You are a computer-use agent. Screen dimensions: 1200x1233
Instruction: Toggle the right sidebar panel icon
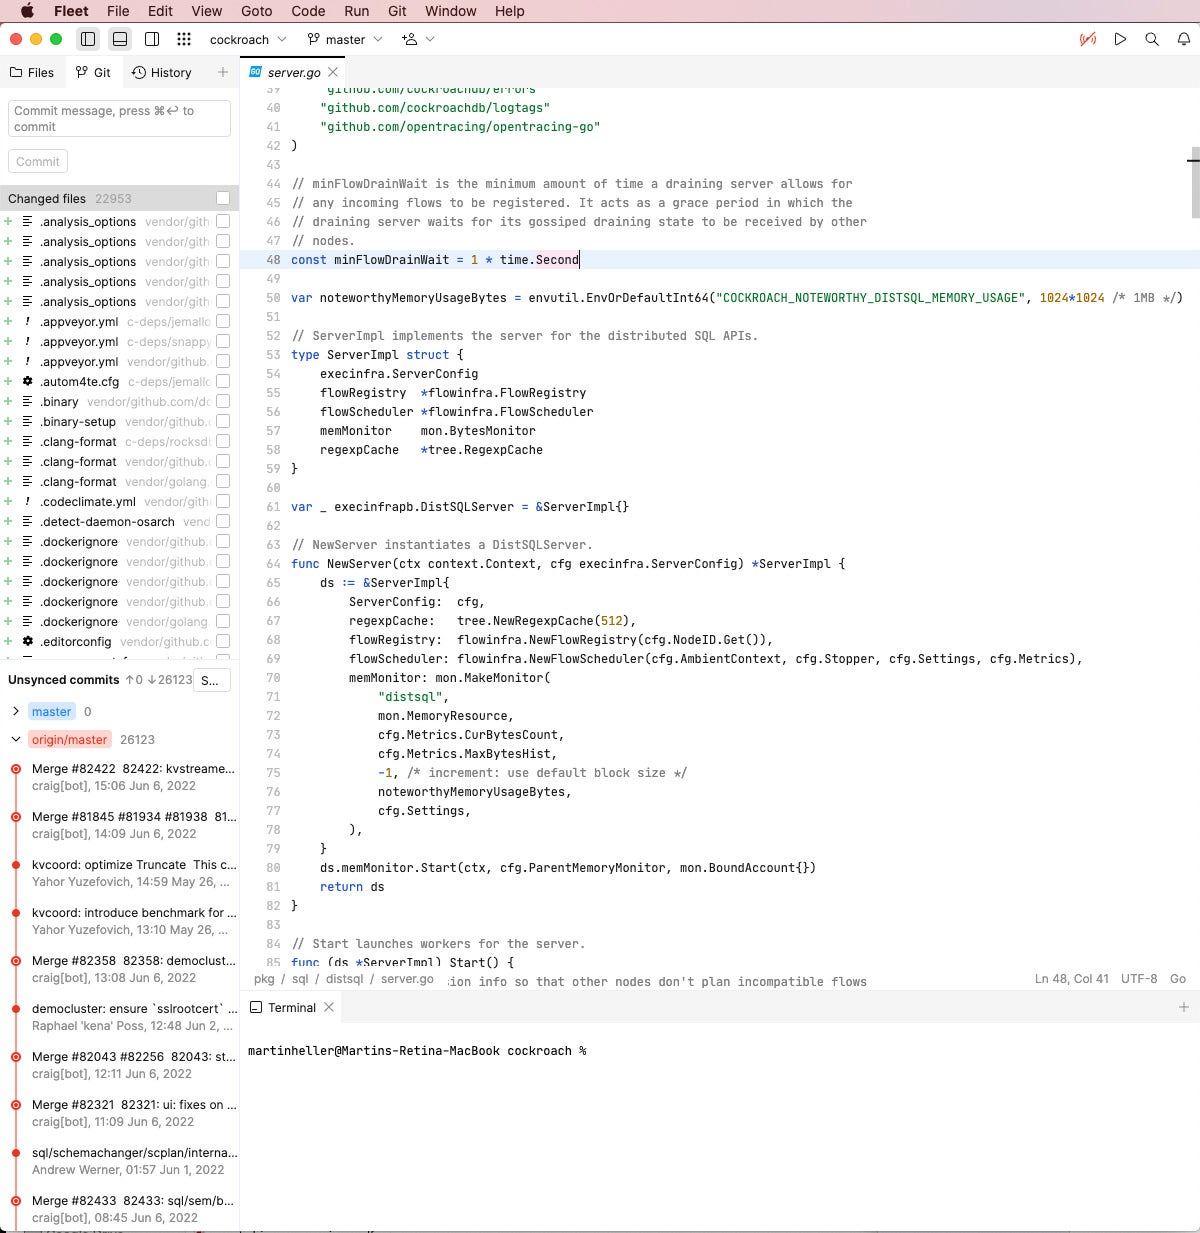(152, 39)
